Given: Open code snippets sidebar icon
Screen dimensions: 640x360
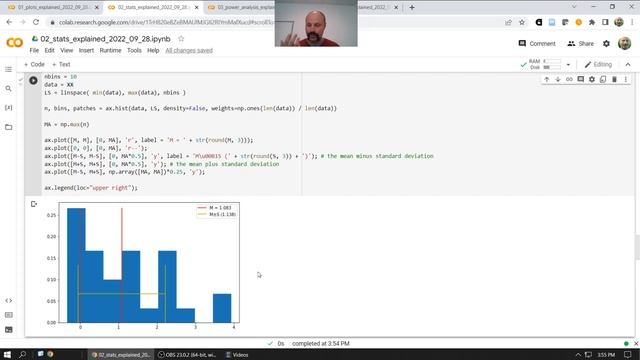Looking at the screenshot, I should pyautogui.click(x=9, y=301).
